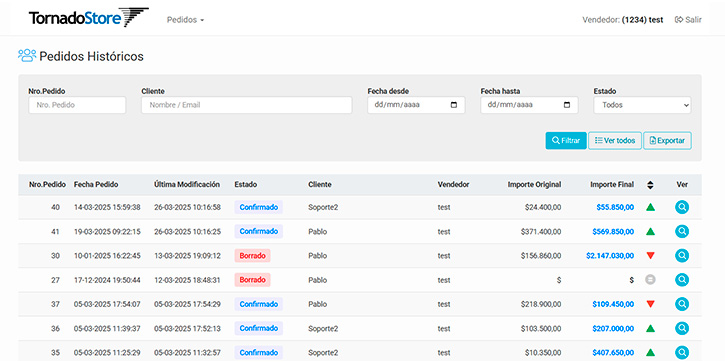Click the Importe Original column header

point(535,184)
